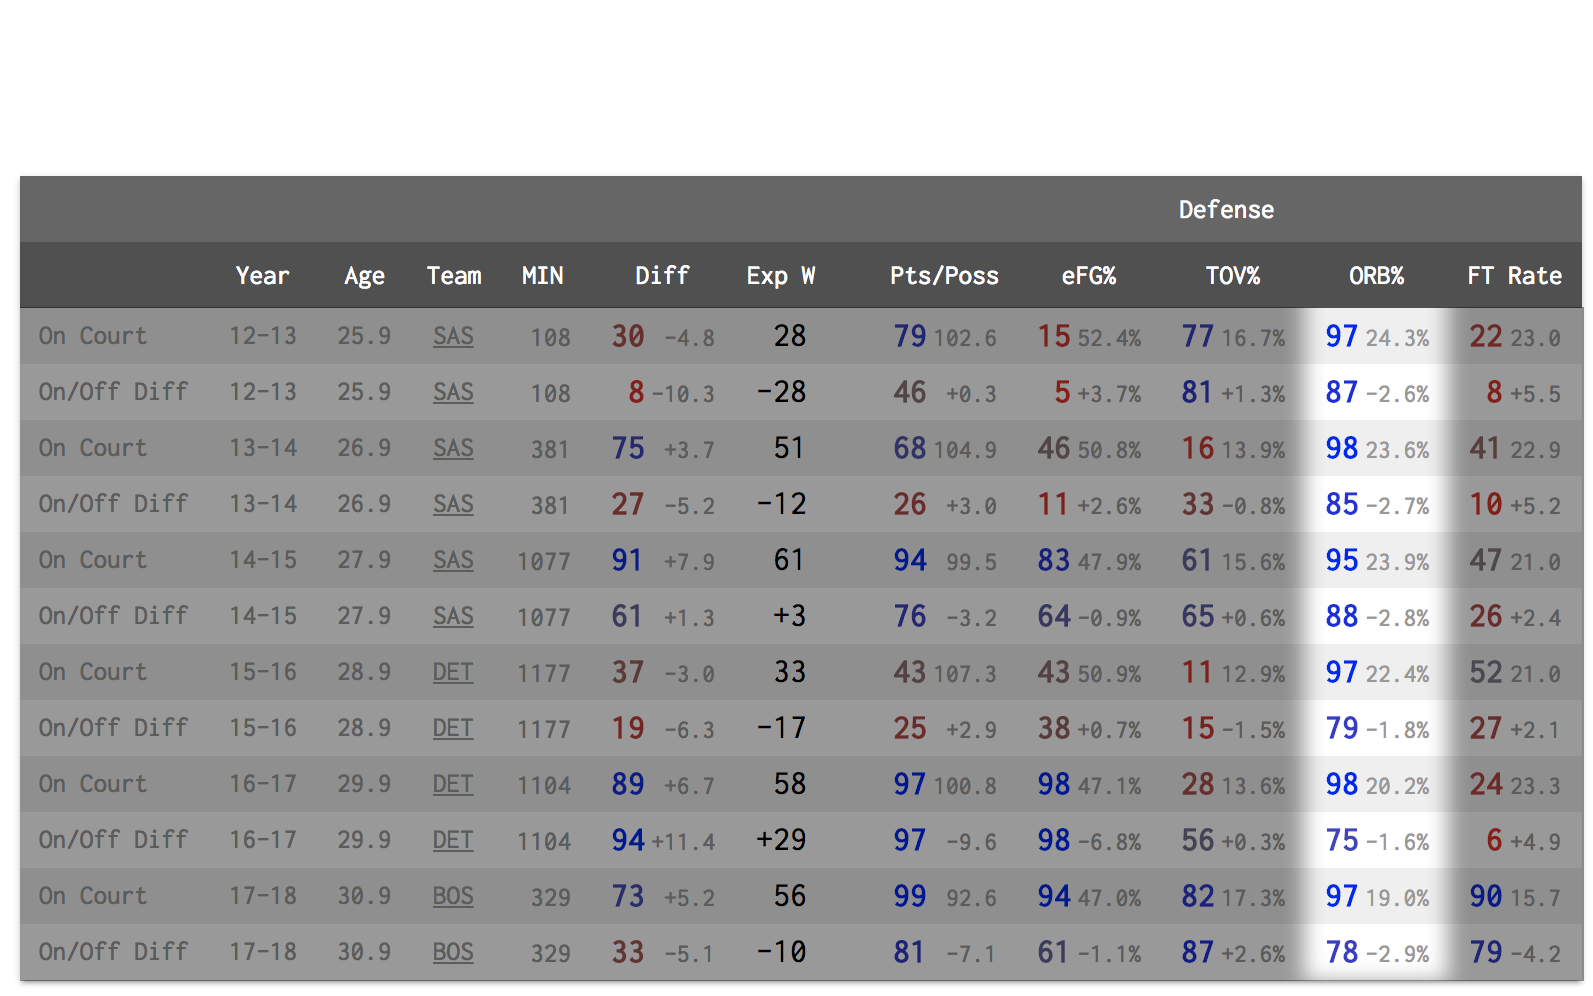Click the Defense group header
This screenshot has width=1593, height=996.
pos(1226,210)
